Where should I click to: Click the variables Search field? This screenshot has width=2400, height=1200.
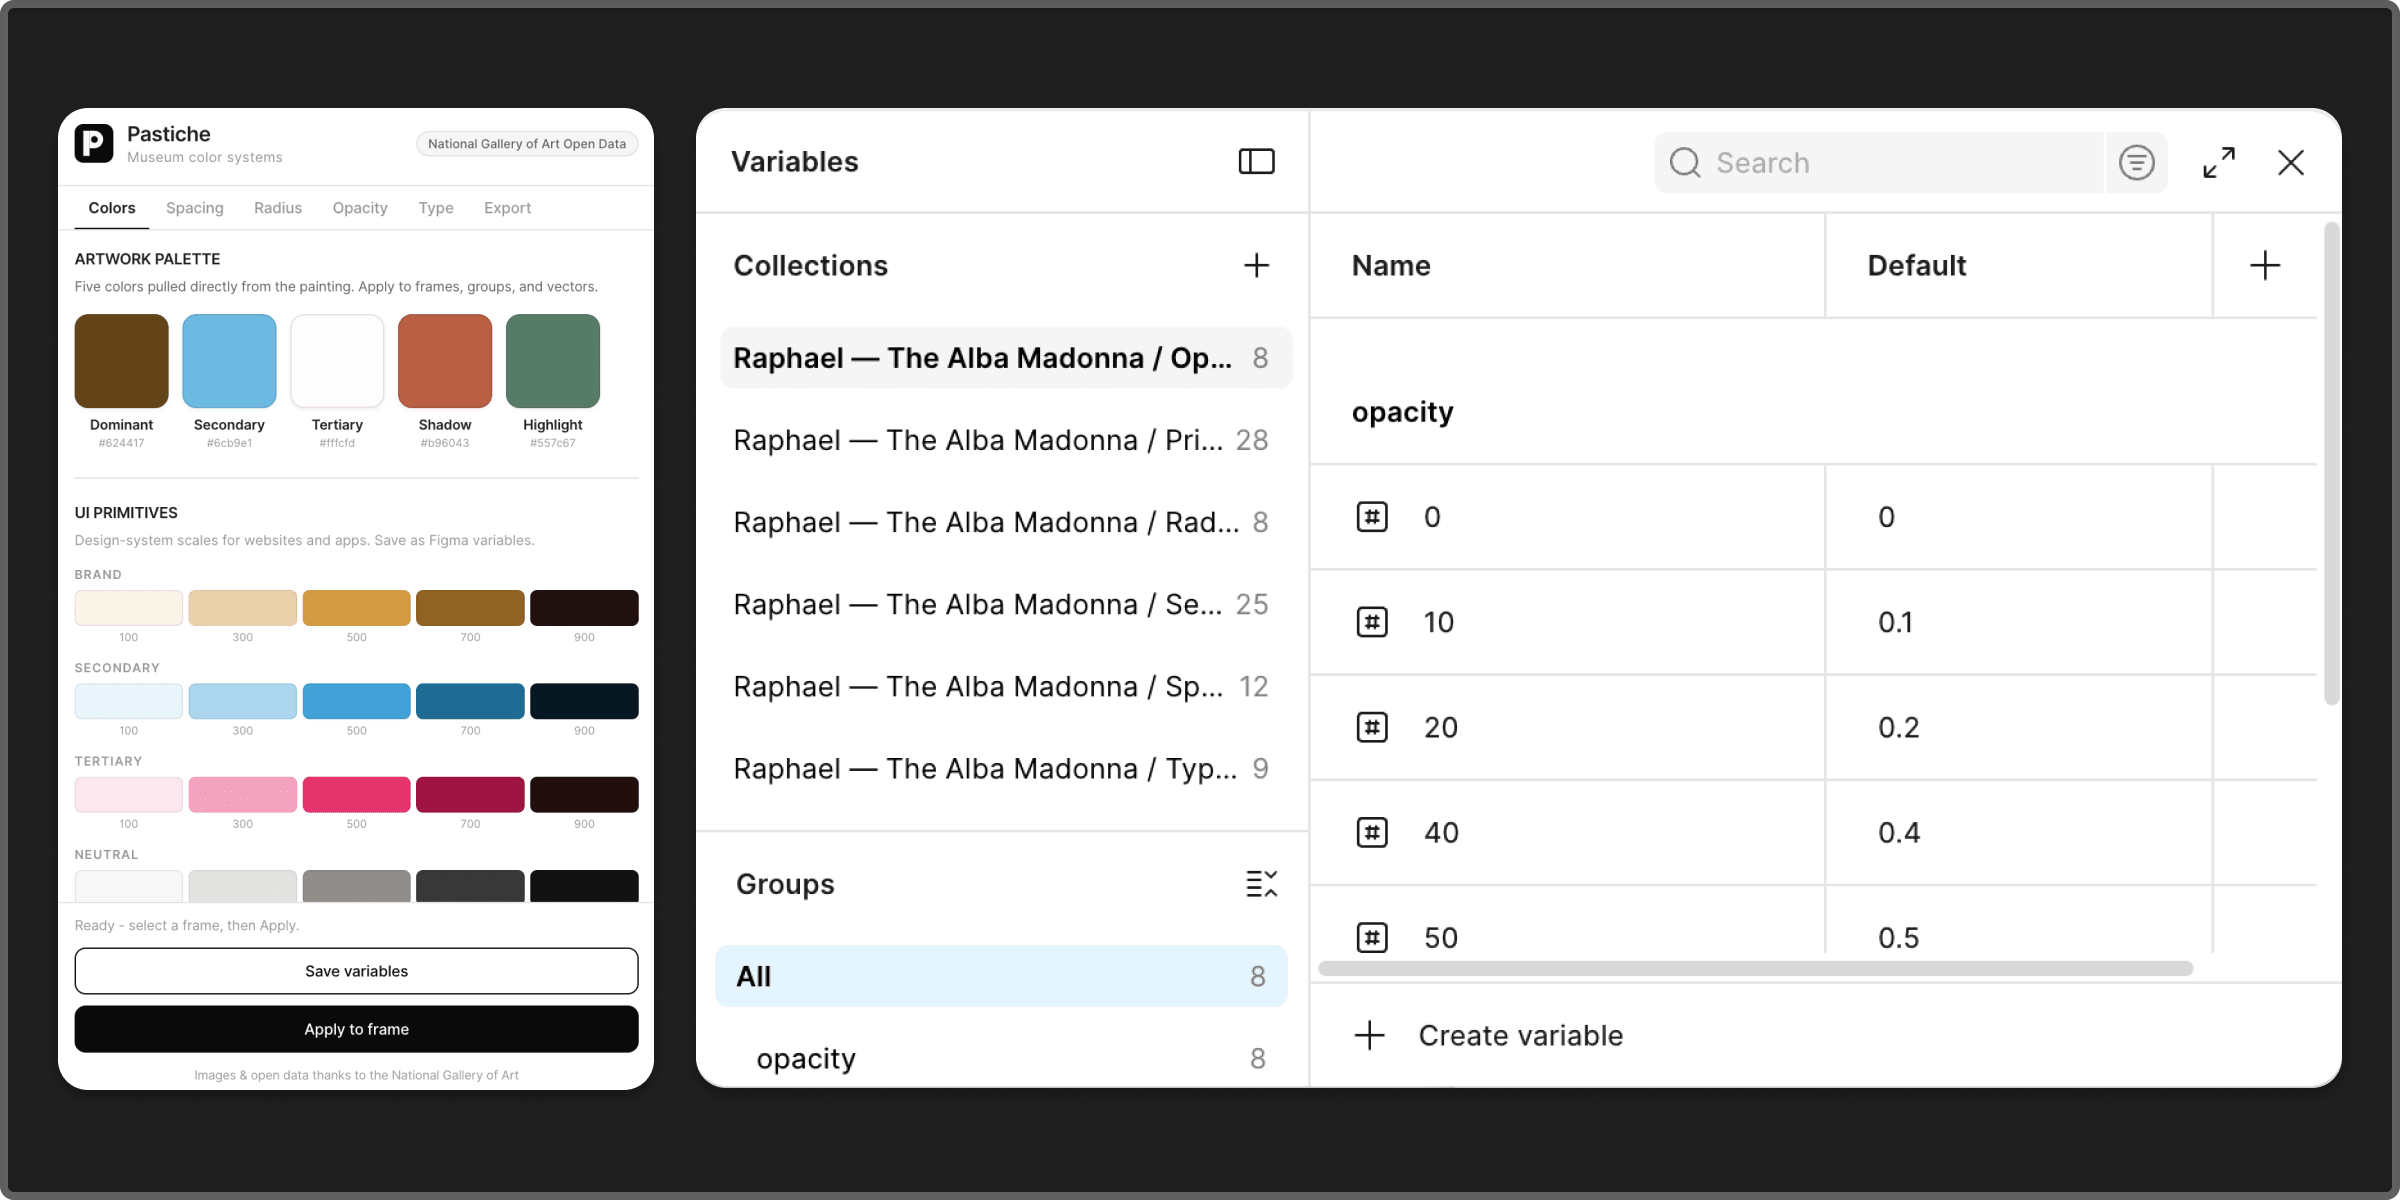(x=1880, y=163)
